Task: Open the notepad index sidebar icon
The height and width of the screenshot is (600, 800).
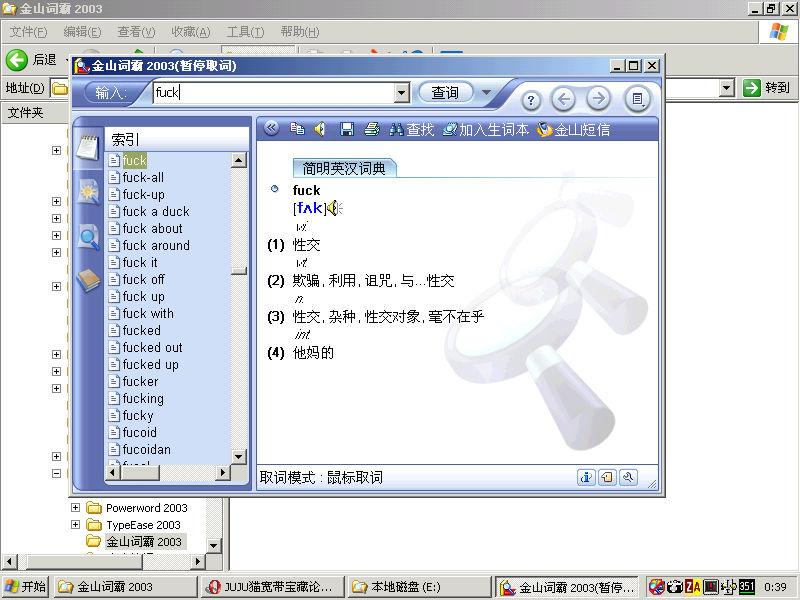Action: [x=88, y=147]
